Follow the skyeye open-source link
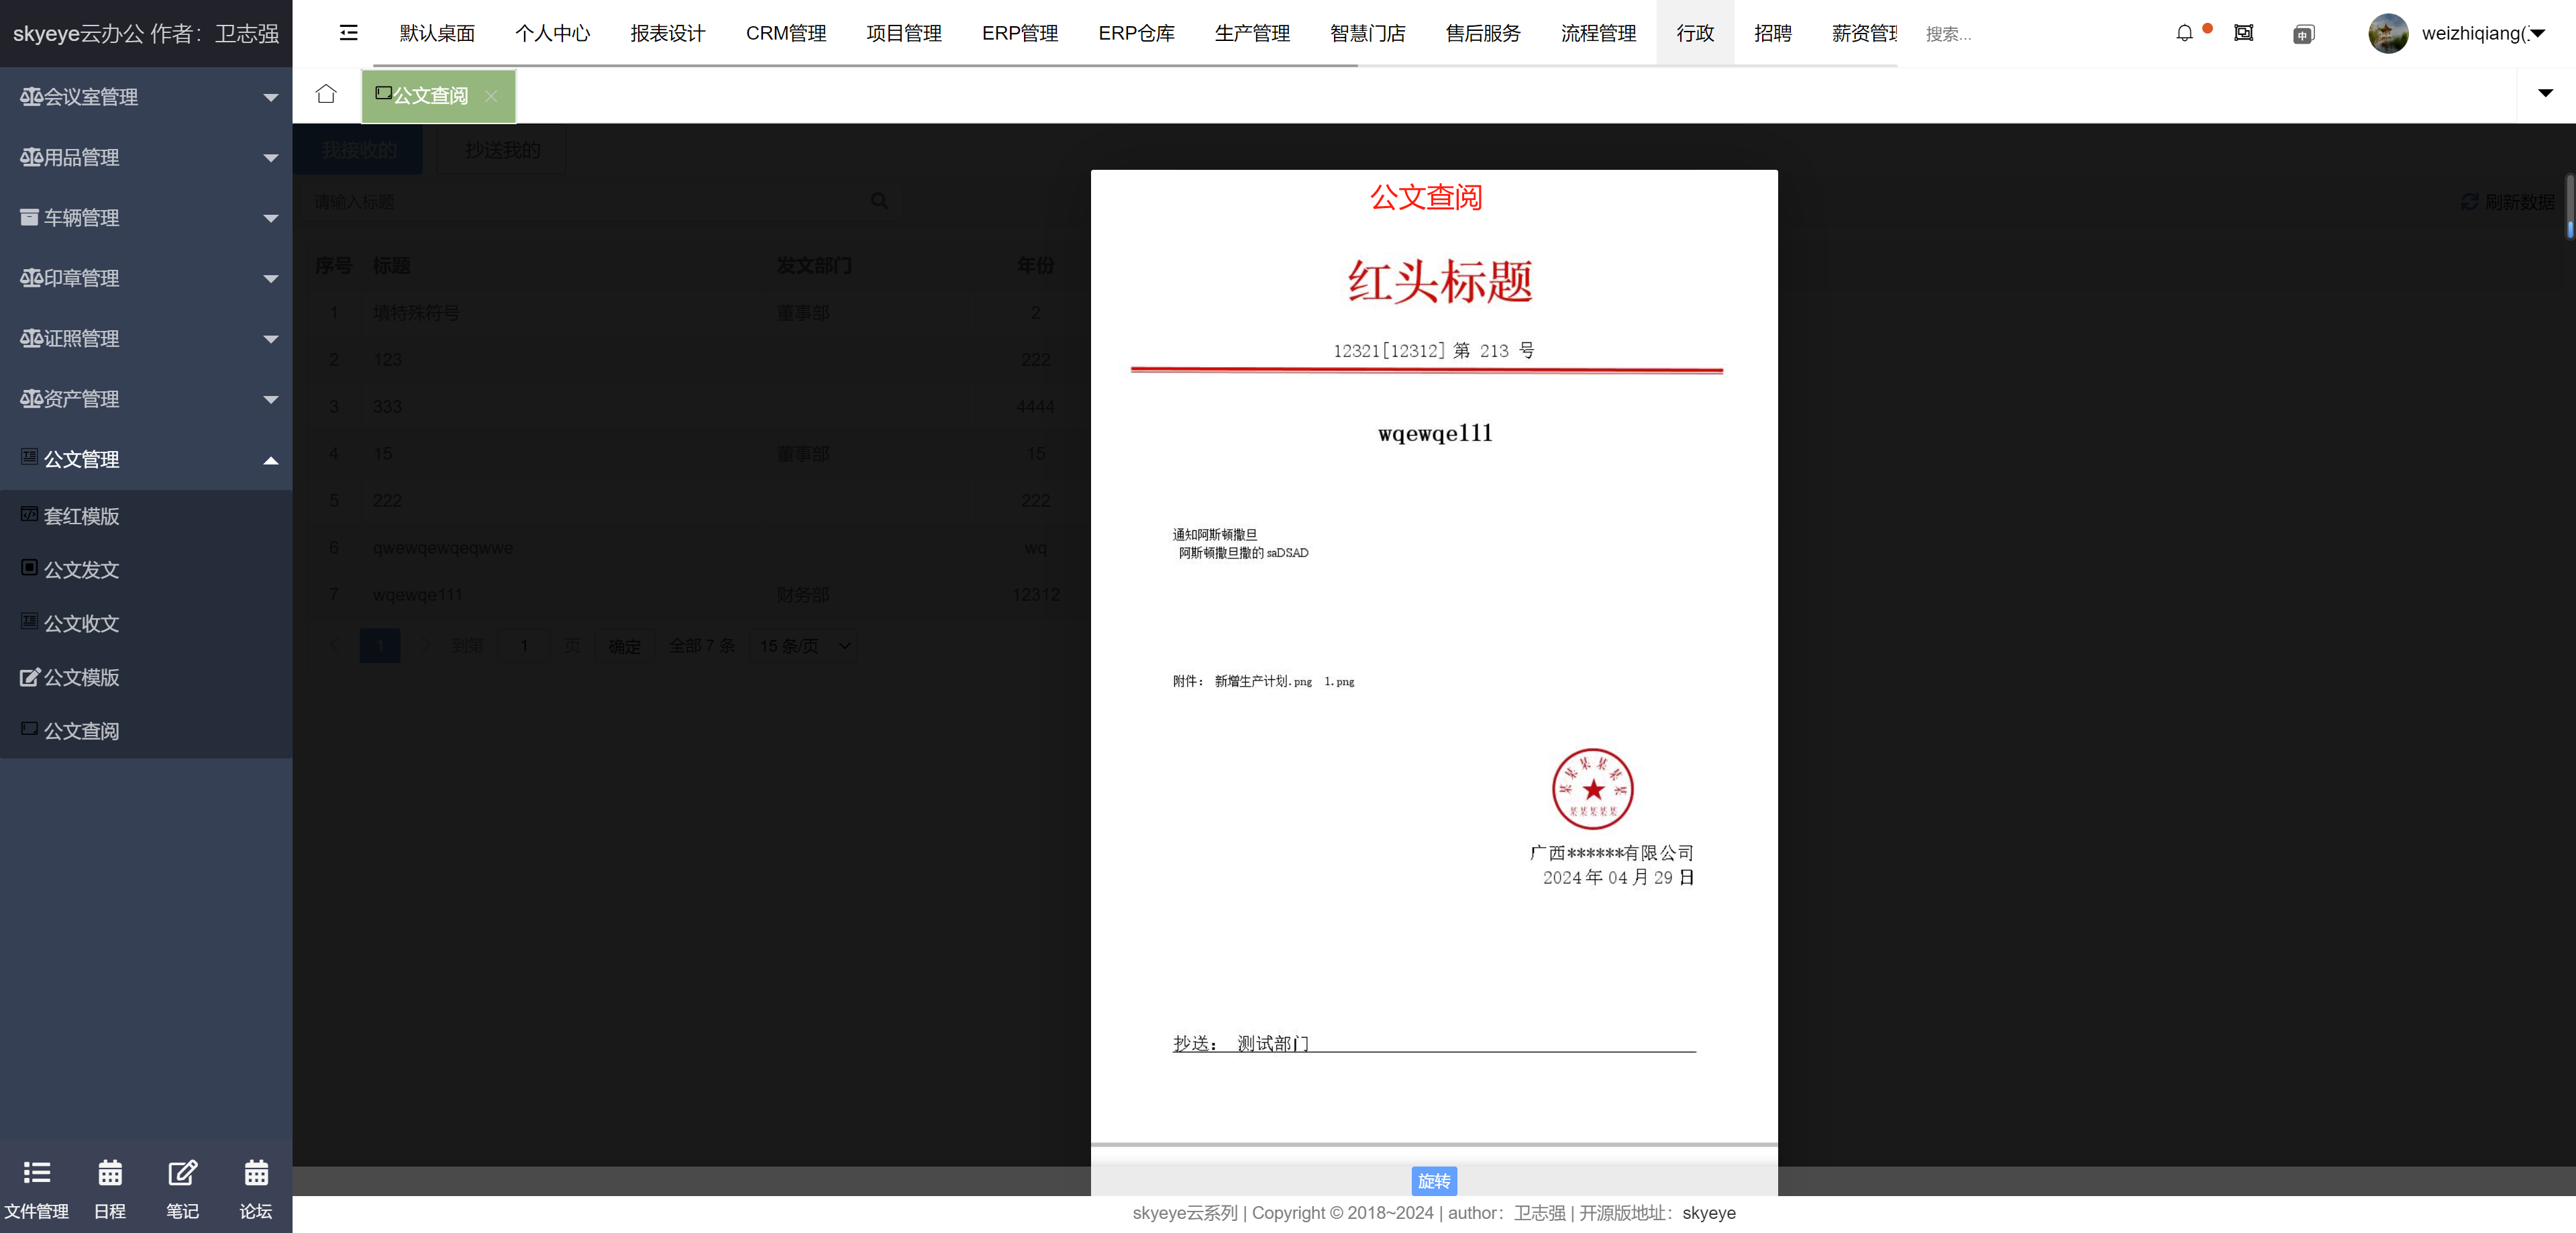Image resolution: width=2576 pixels, height=1233 pixels. [x=1708, y=1213]
